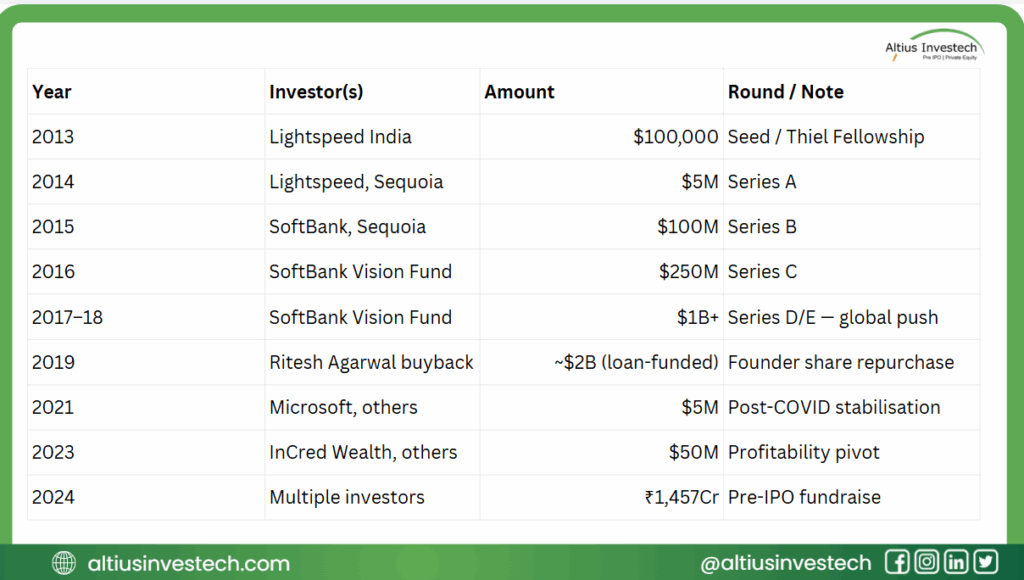Click the Facebook icon in footer

tap(897, 562)
